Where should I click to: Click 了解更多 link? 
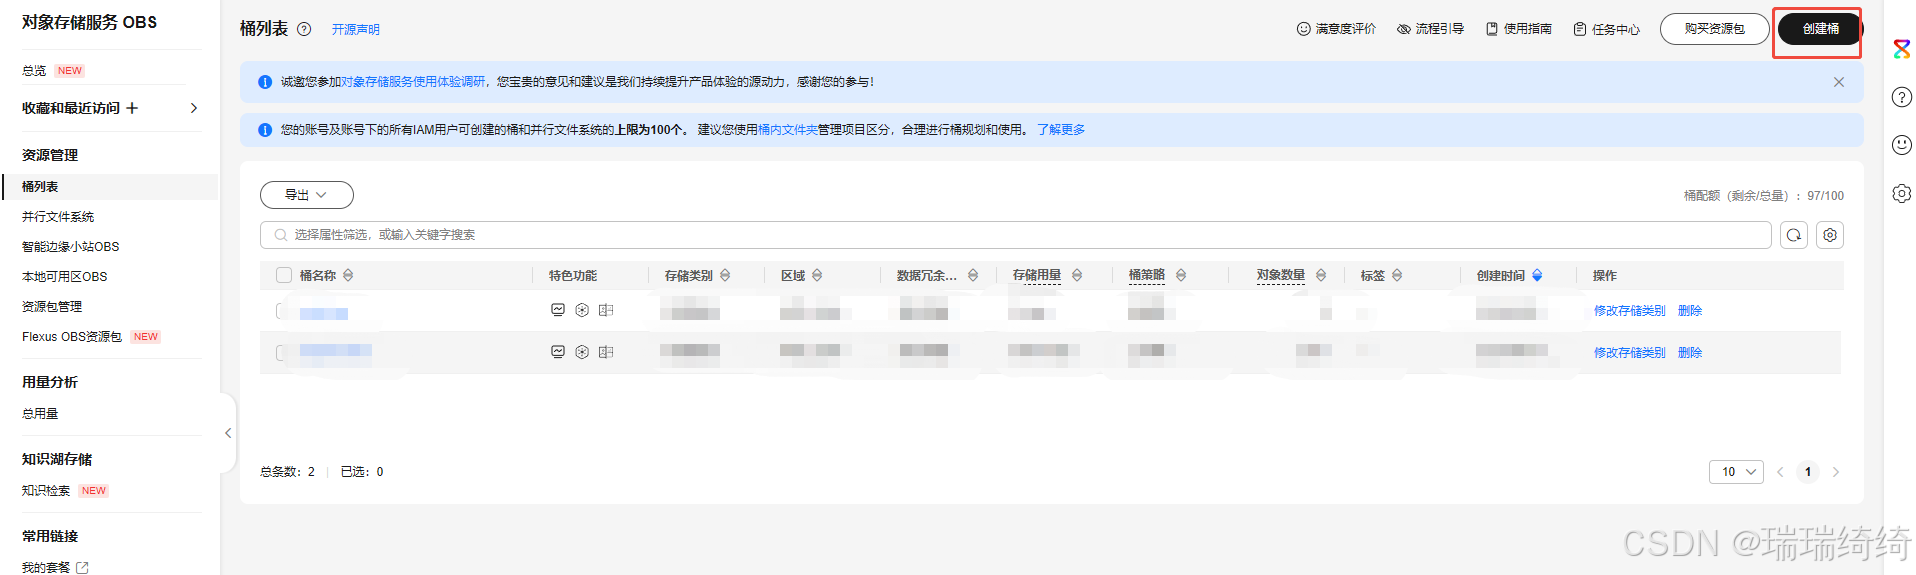[x=1061, y=130]
